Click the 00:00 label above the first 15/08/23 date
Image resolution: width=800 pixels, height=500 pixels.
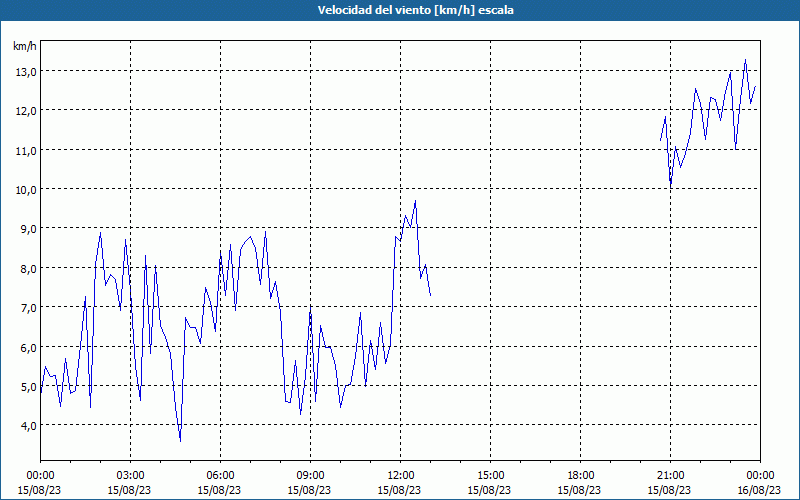click(x=40, y=476)
